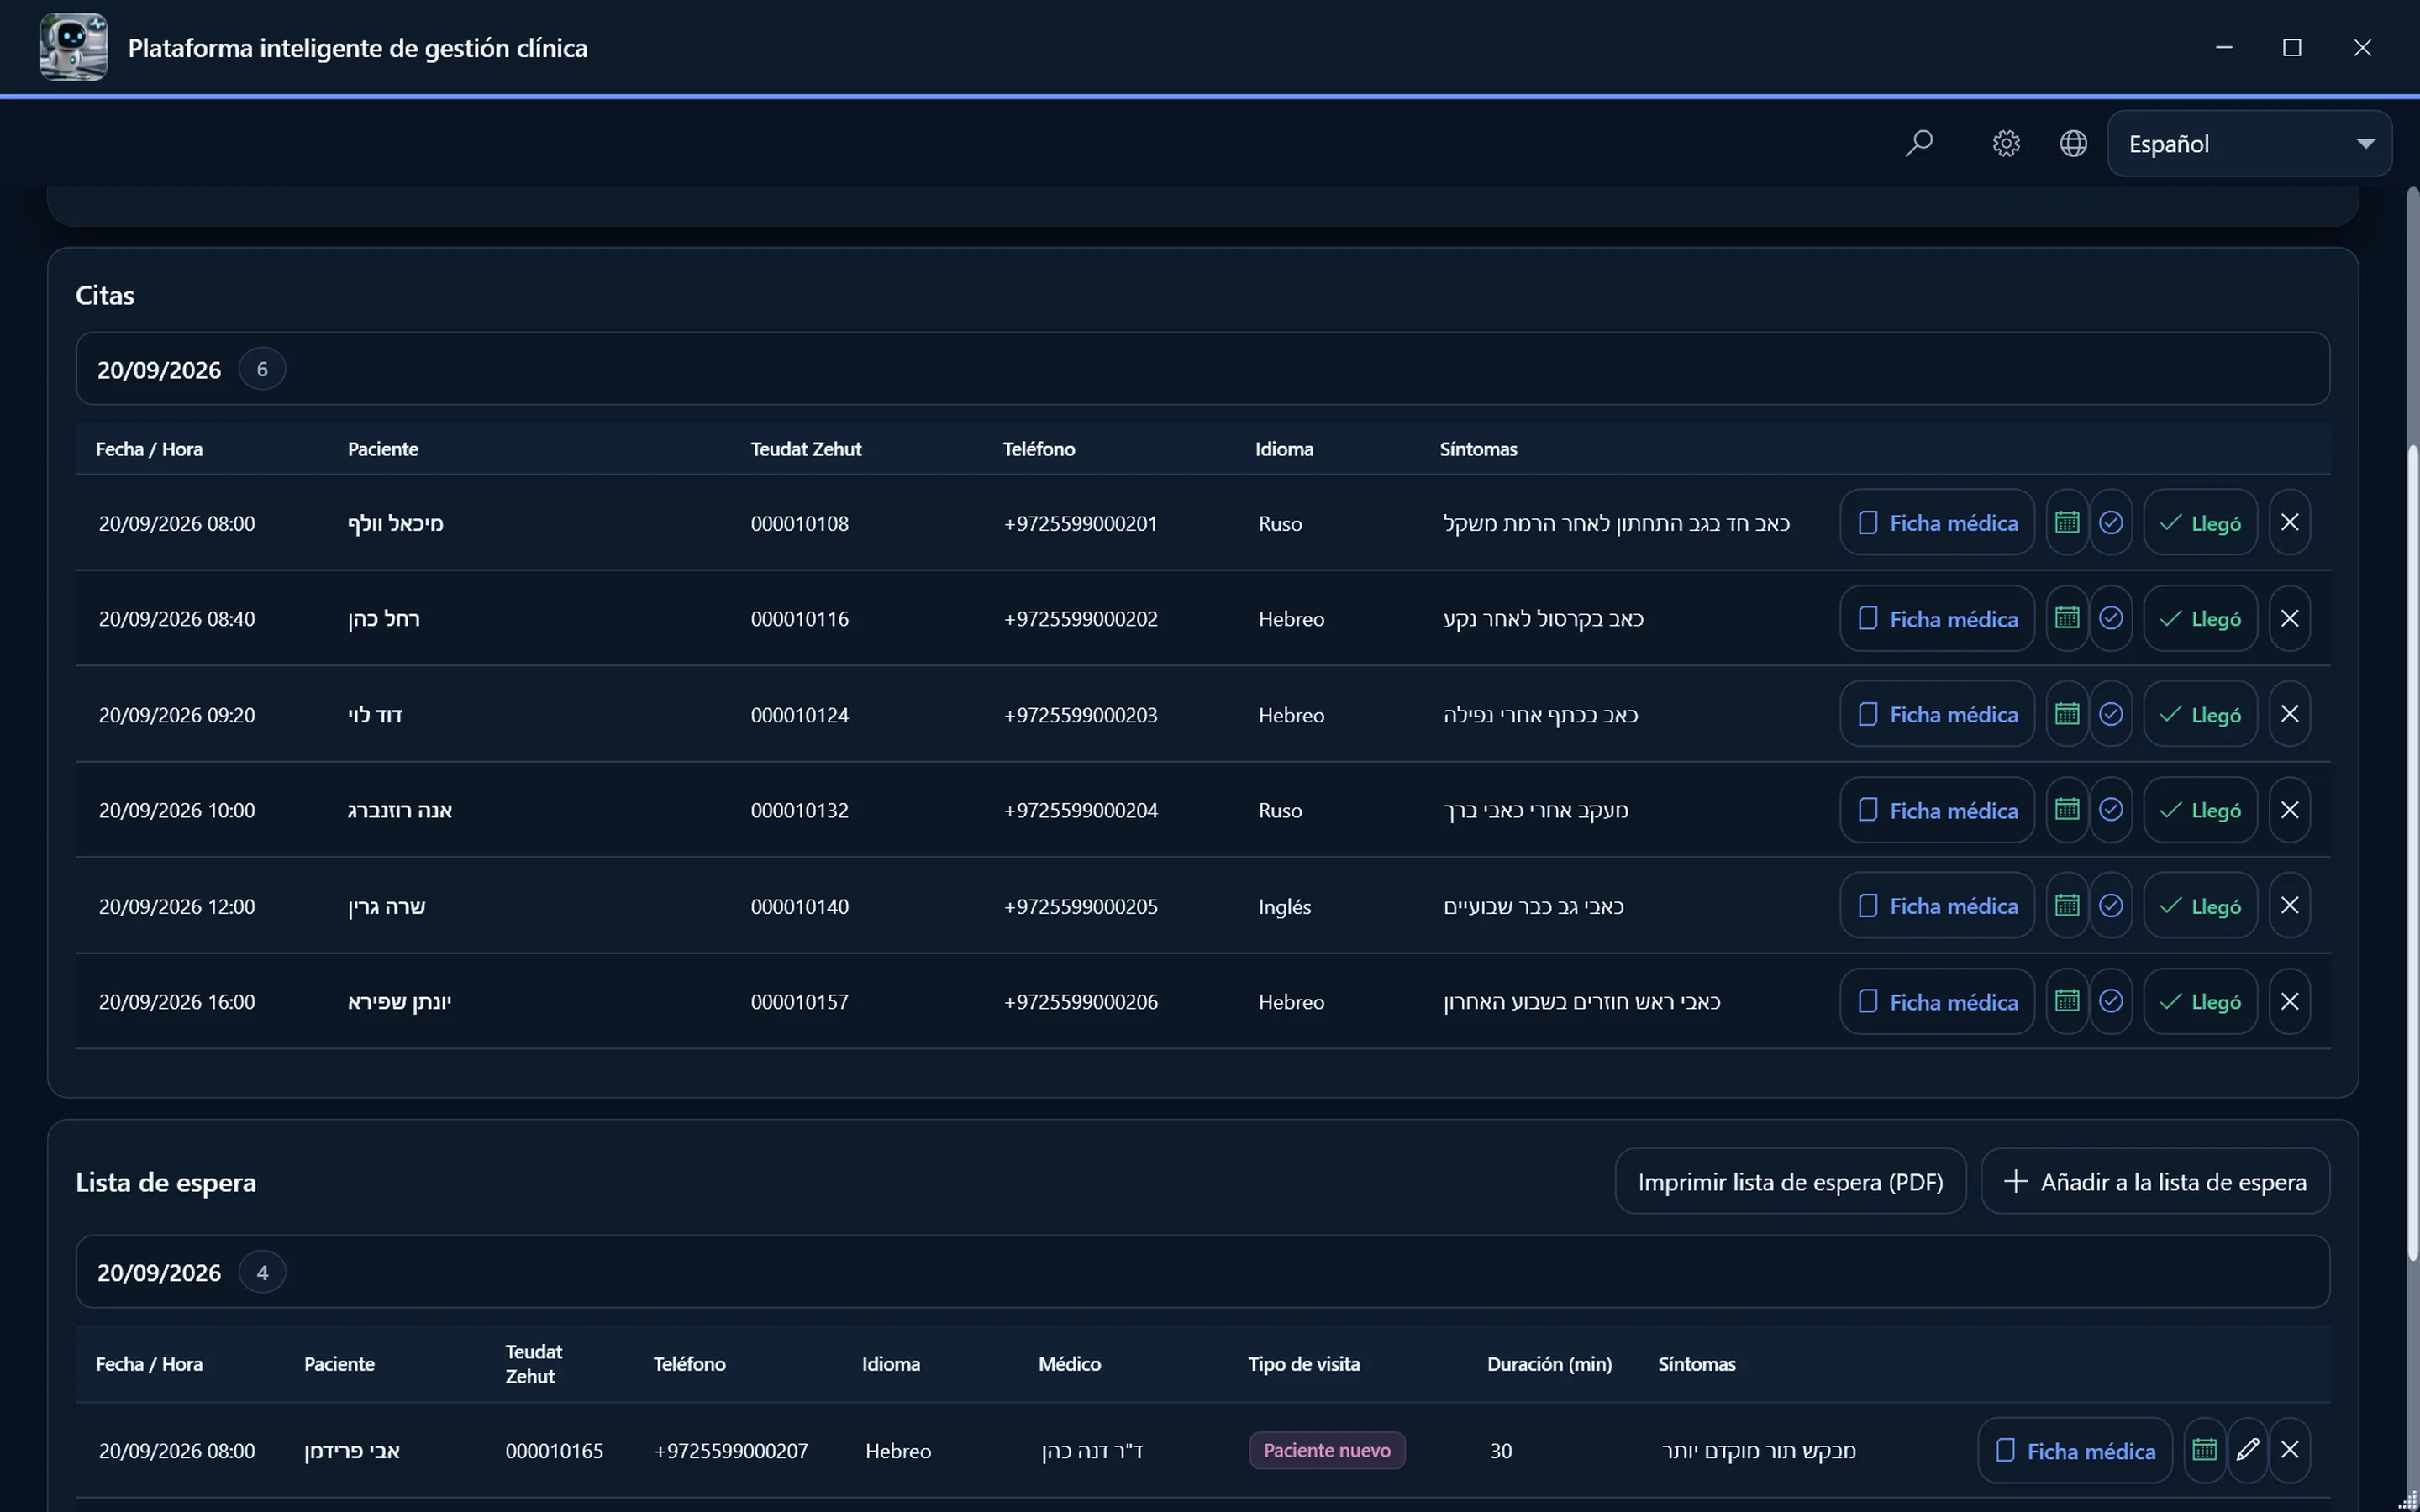The height and width of the screenshot is (1512, 2420).
Task: Mark patient 000010124 as Llegó
Action: [x=2200, y=714]
